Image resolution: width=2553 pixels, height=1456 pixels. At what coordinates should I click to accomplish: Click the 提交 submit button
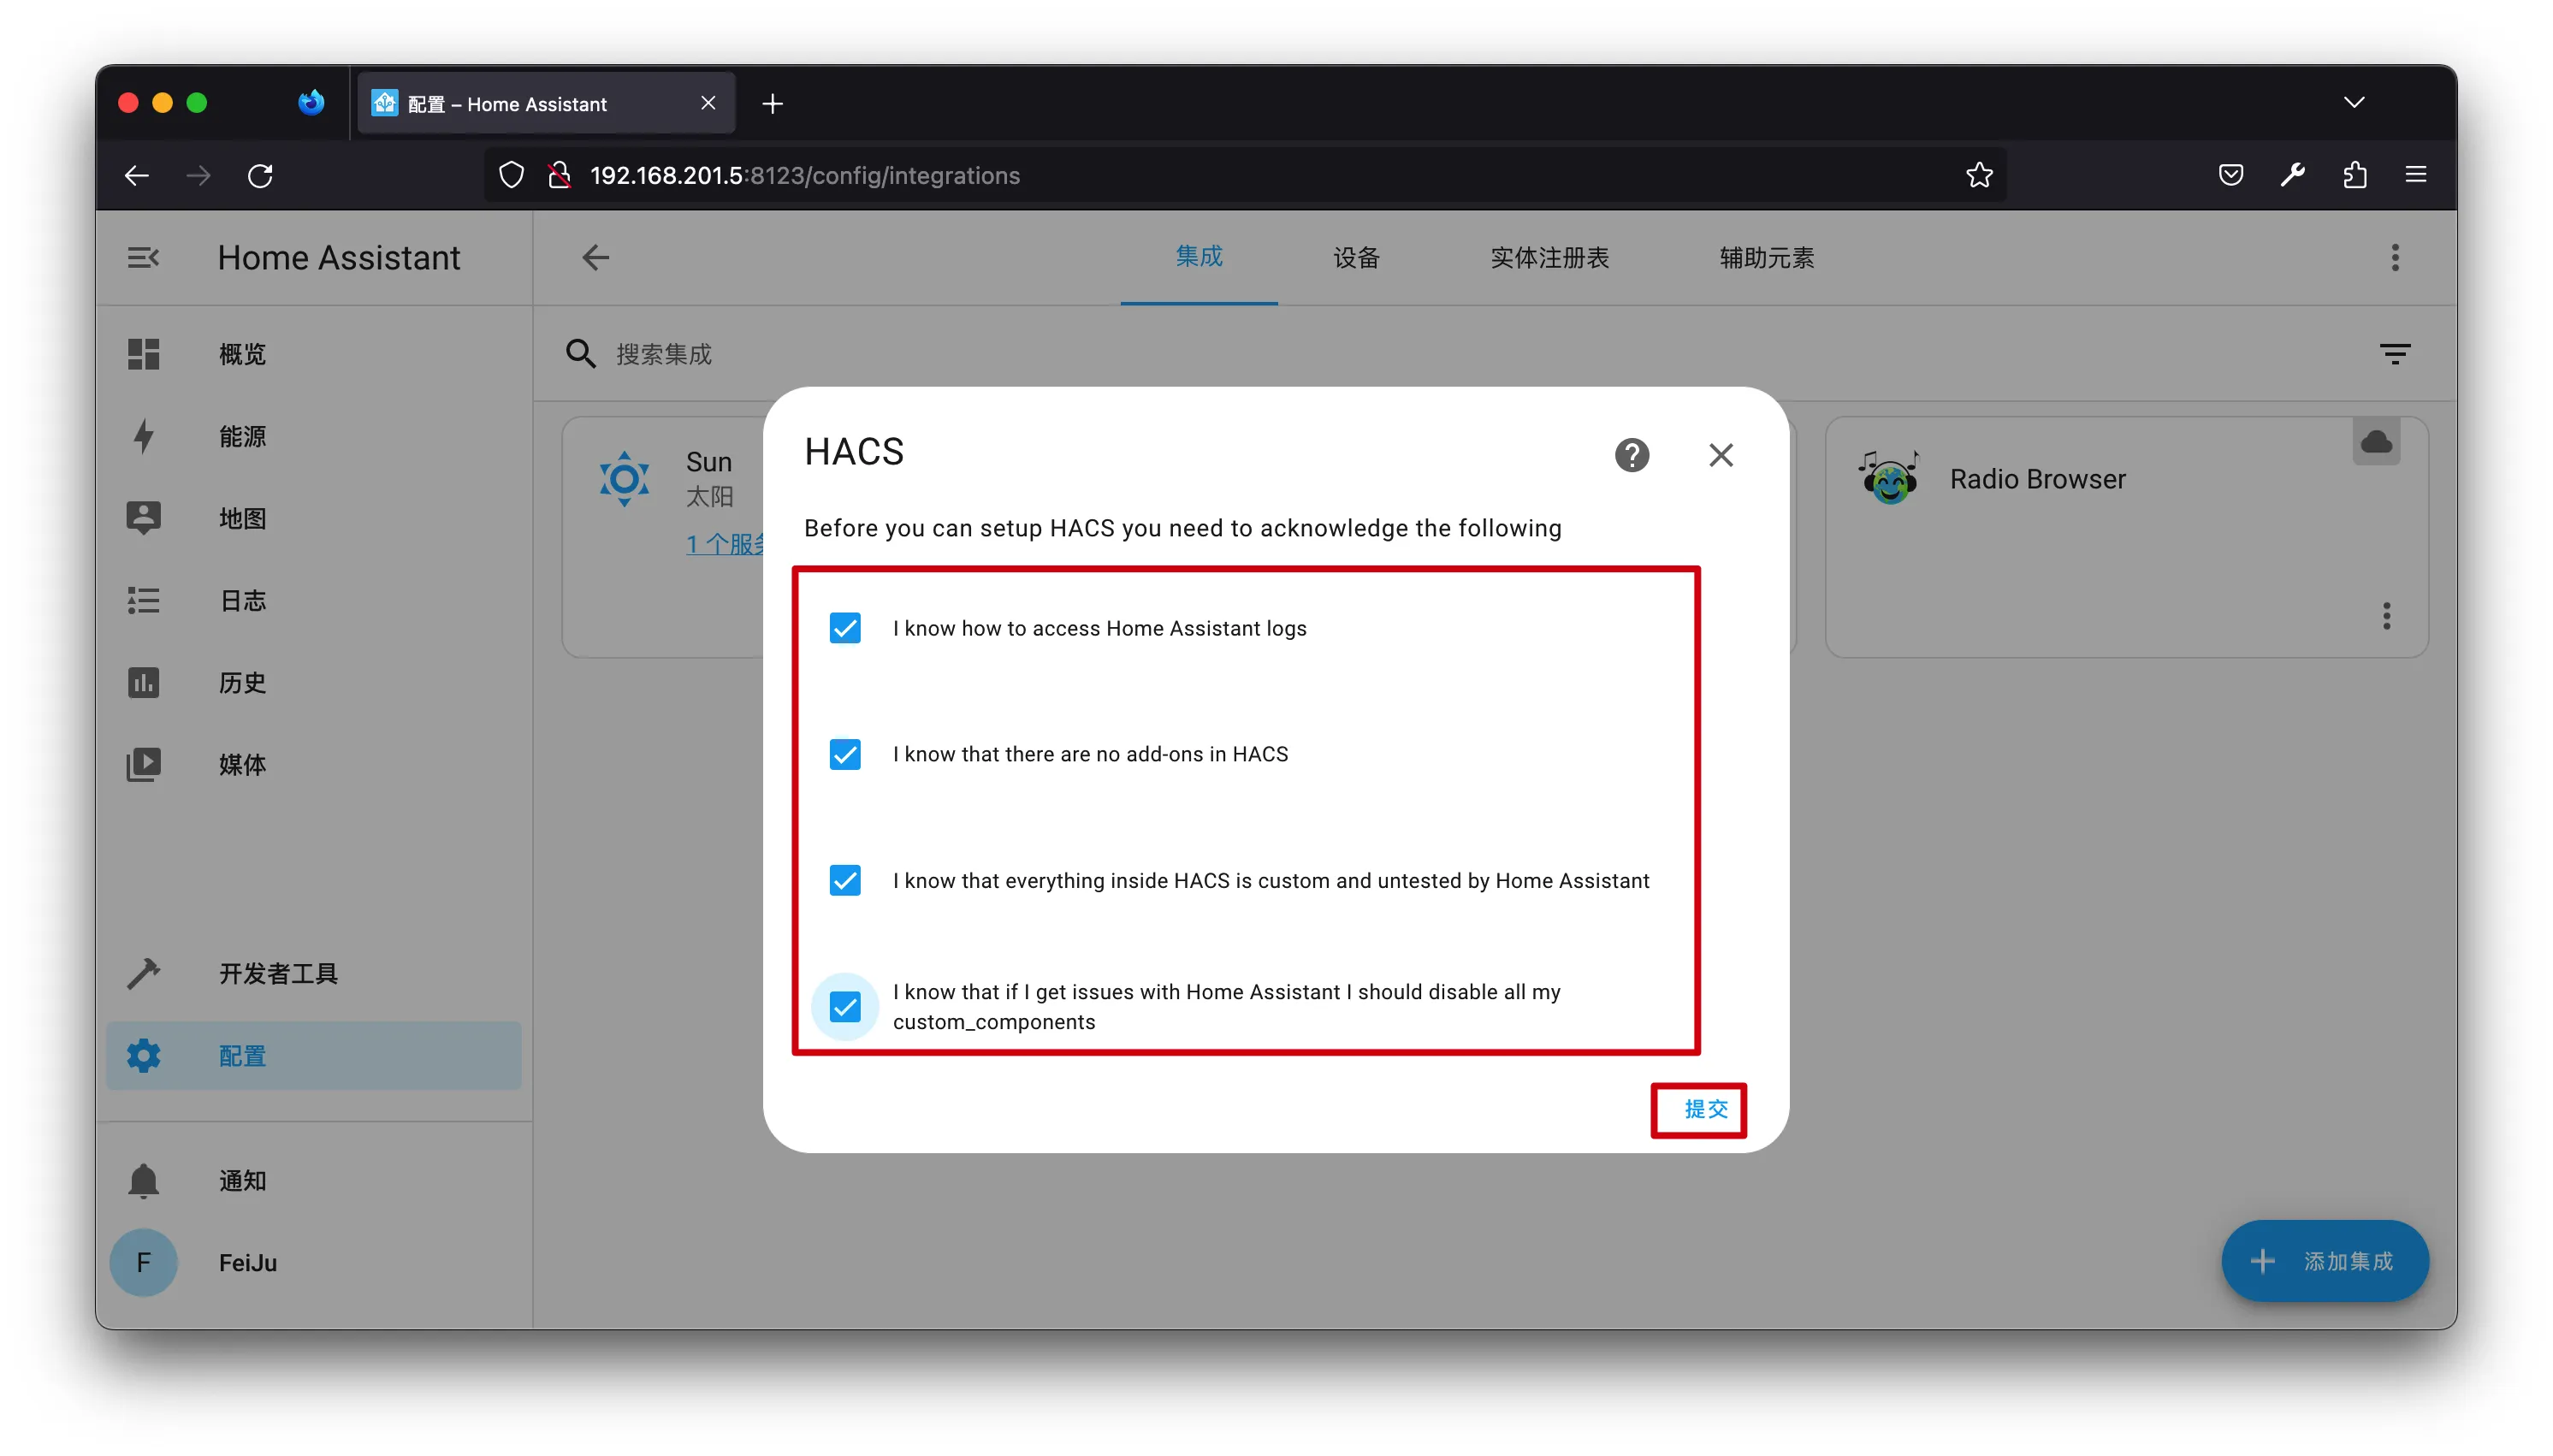1704,1109
